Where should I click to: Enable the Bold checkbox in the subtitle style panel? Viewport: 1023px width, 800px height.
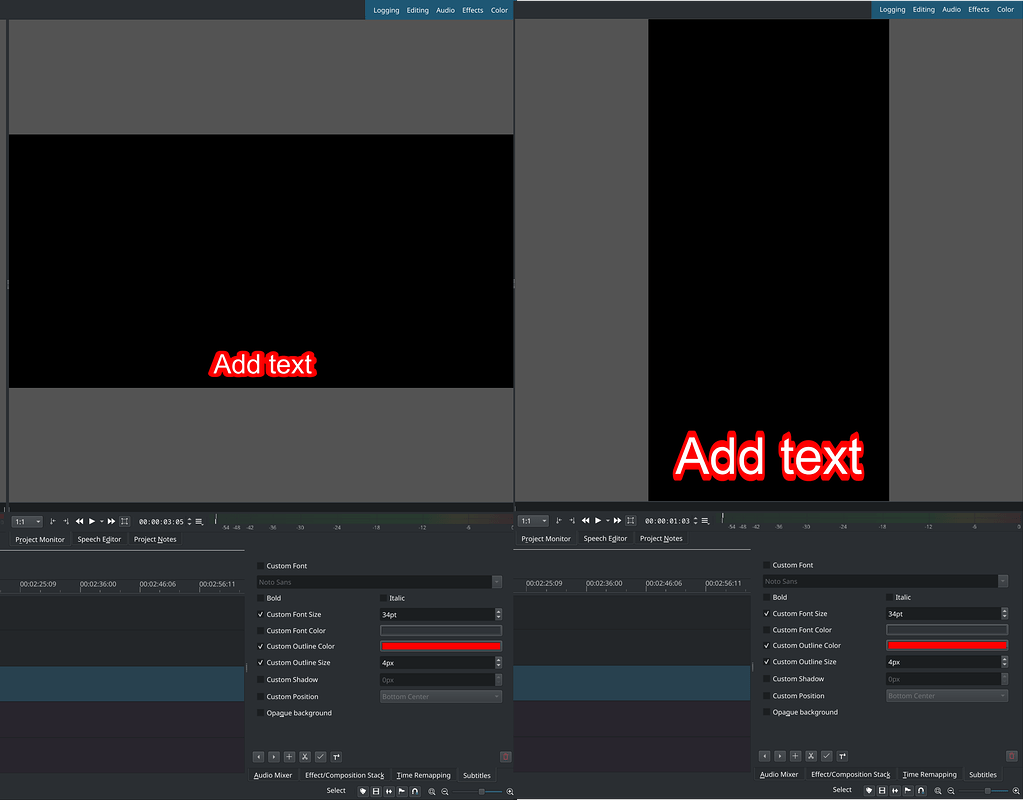[x=261, y=598]
